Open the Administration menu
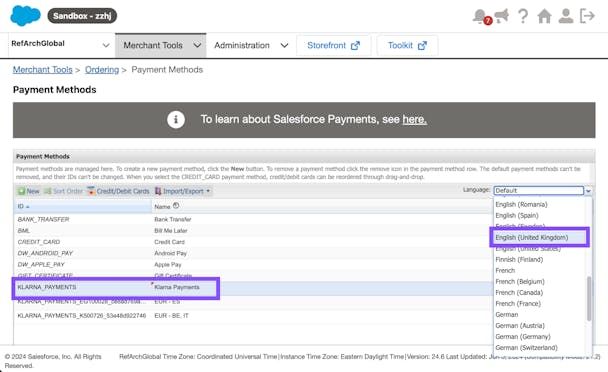Viewport: 608px width, 372px height. pos(251,45)
